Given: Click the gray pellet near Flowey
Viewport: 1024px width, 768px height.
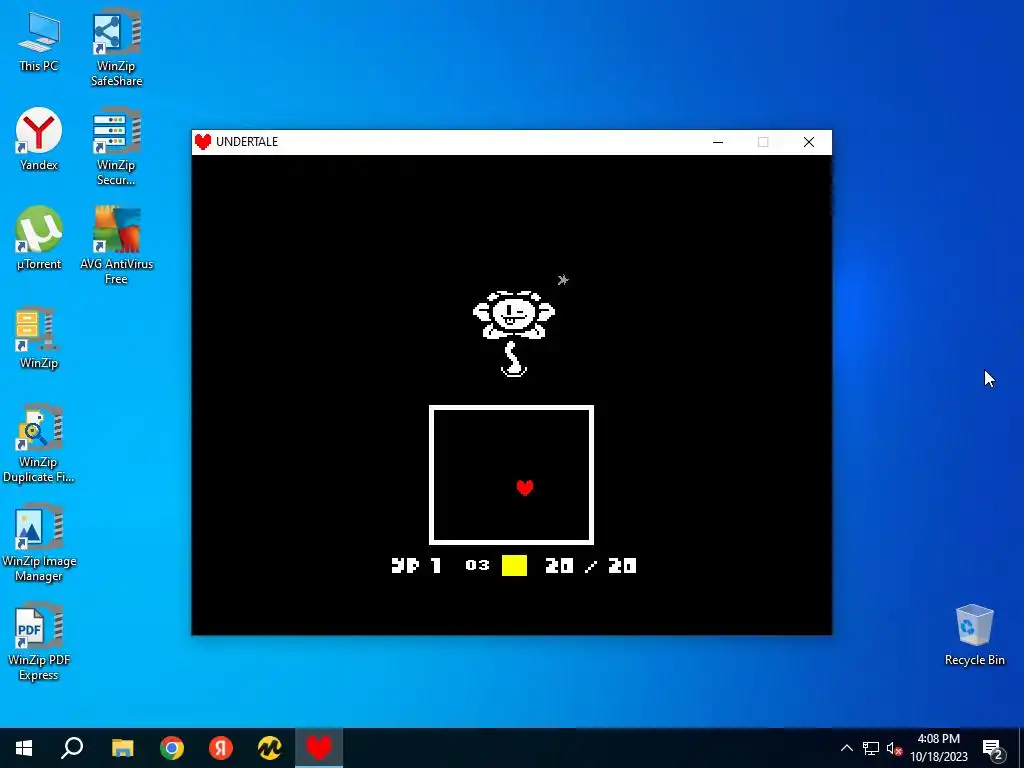Looking at the screenshot, I should tap(563, 280).
